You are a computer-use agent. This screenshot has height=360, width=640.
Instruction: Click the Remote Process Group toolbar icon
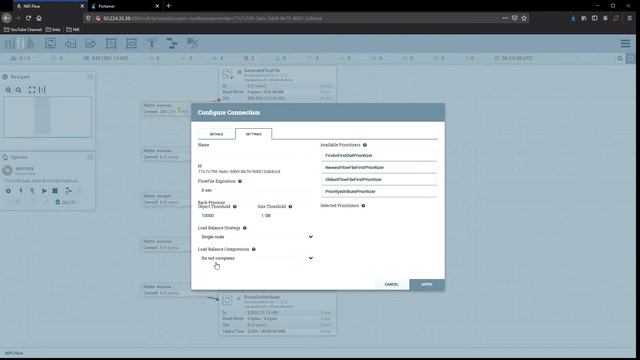pos(131,43)
